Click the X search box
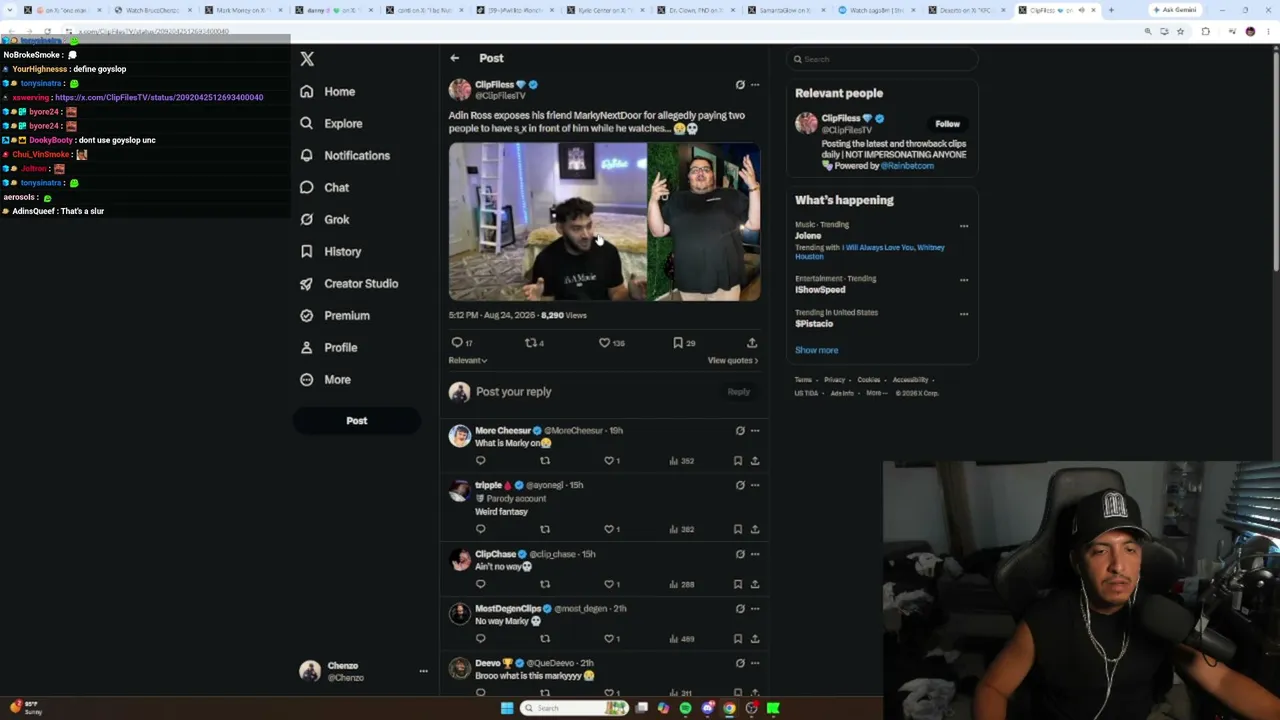This screenshot has width=1280, height=720. [x=881, y=59]
